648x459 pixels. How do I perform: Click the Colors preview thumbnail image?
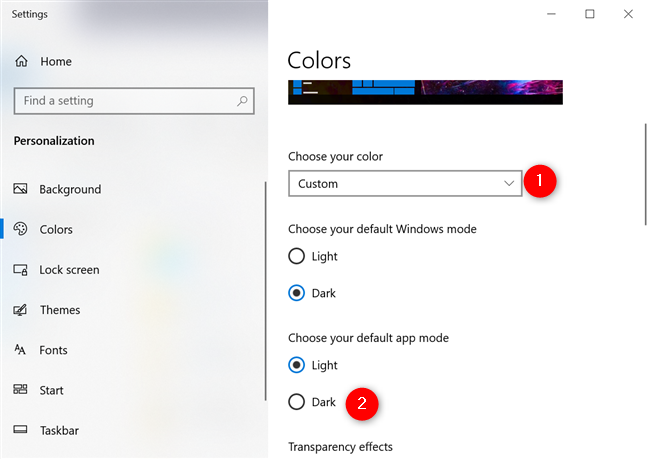[425, 92]
